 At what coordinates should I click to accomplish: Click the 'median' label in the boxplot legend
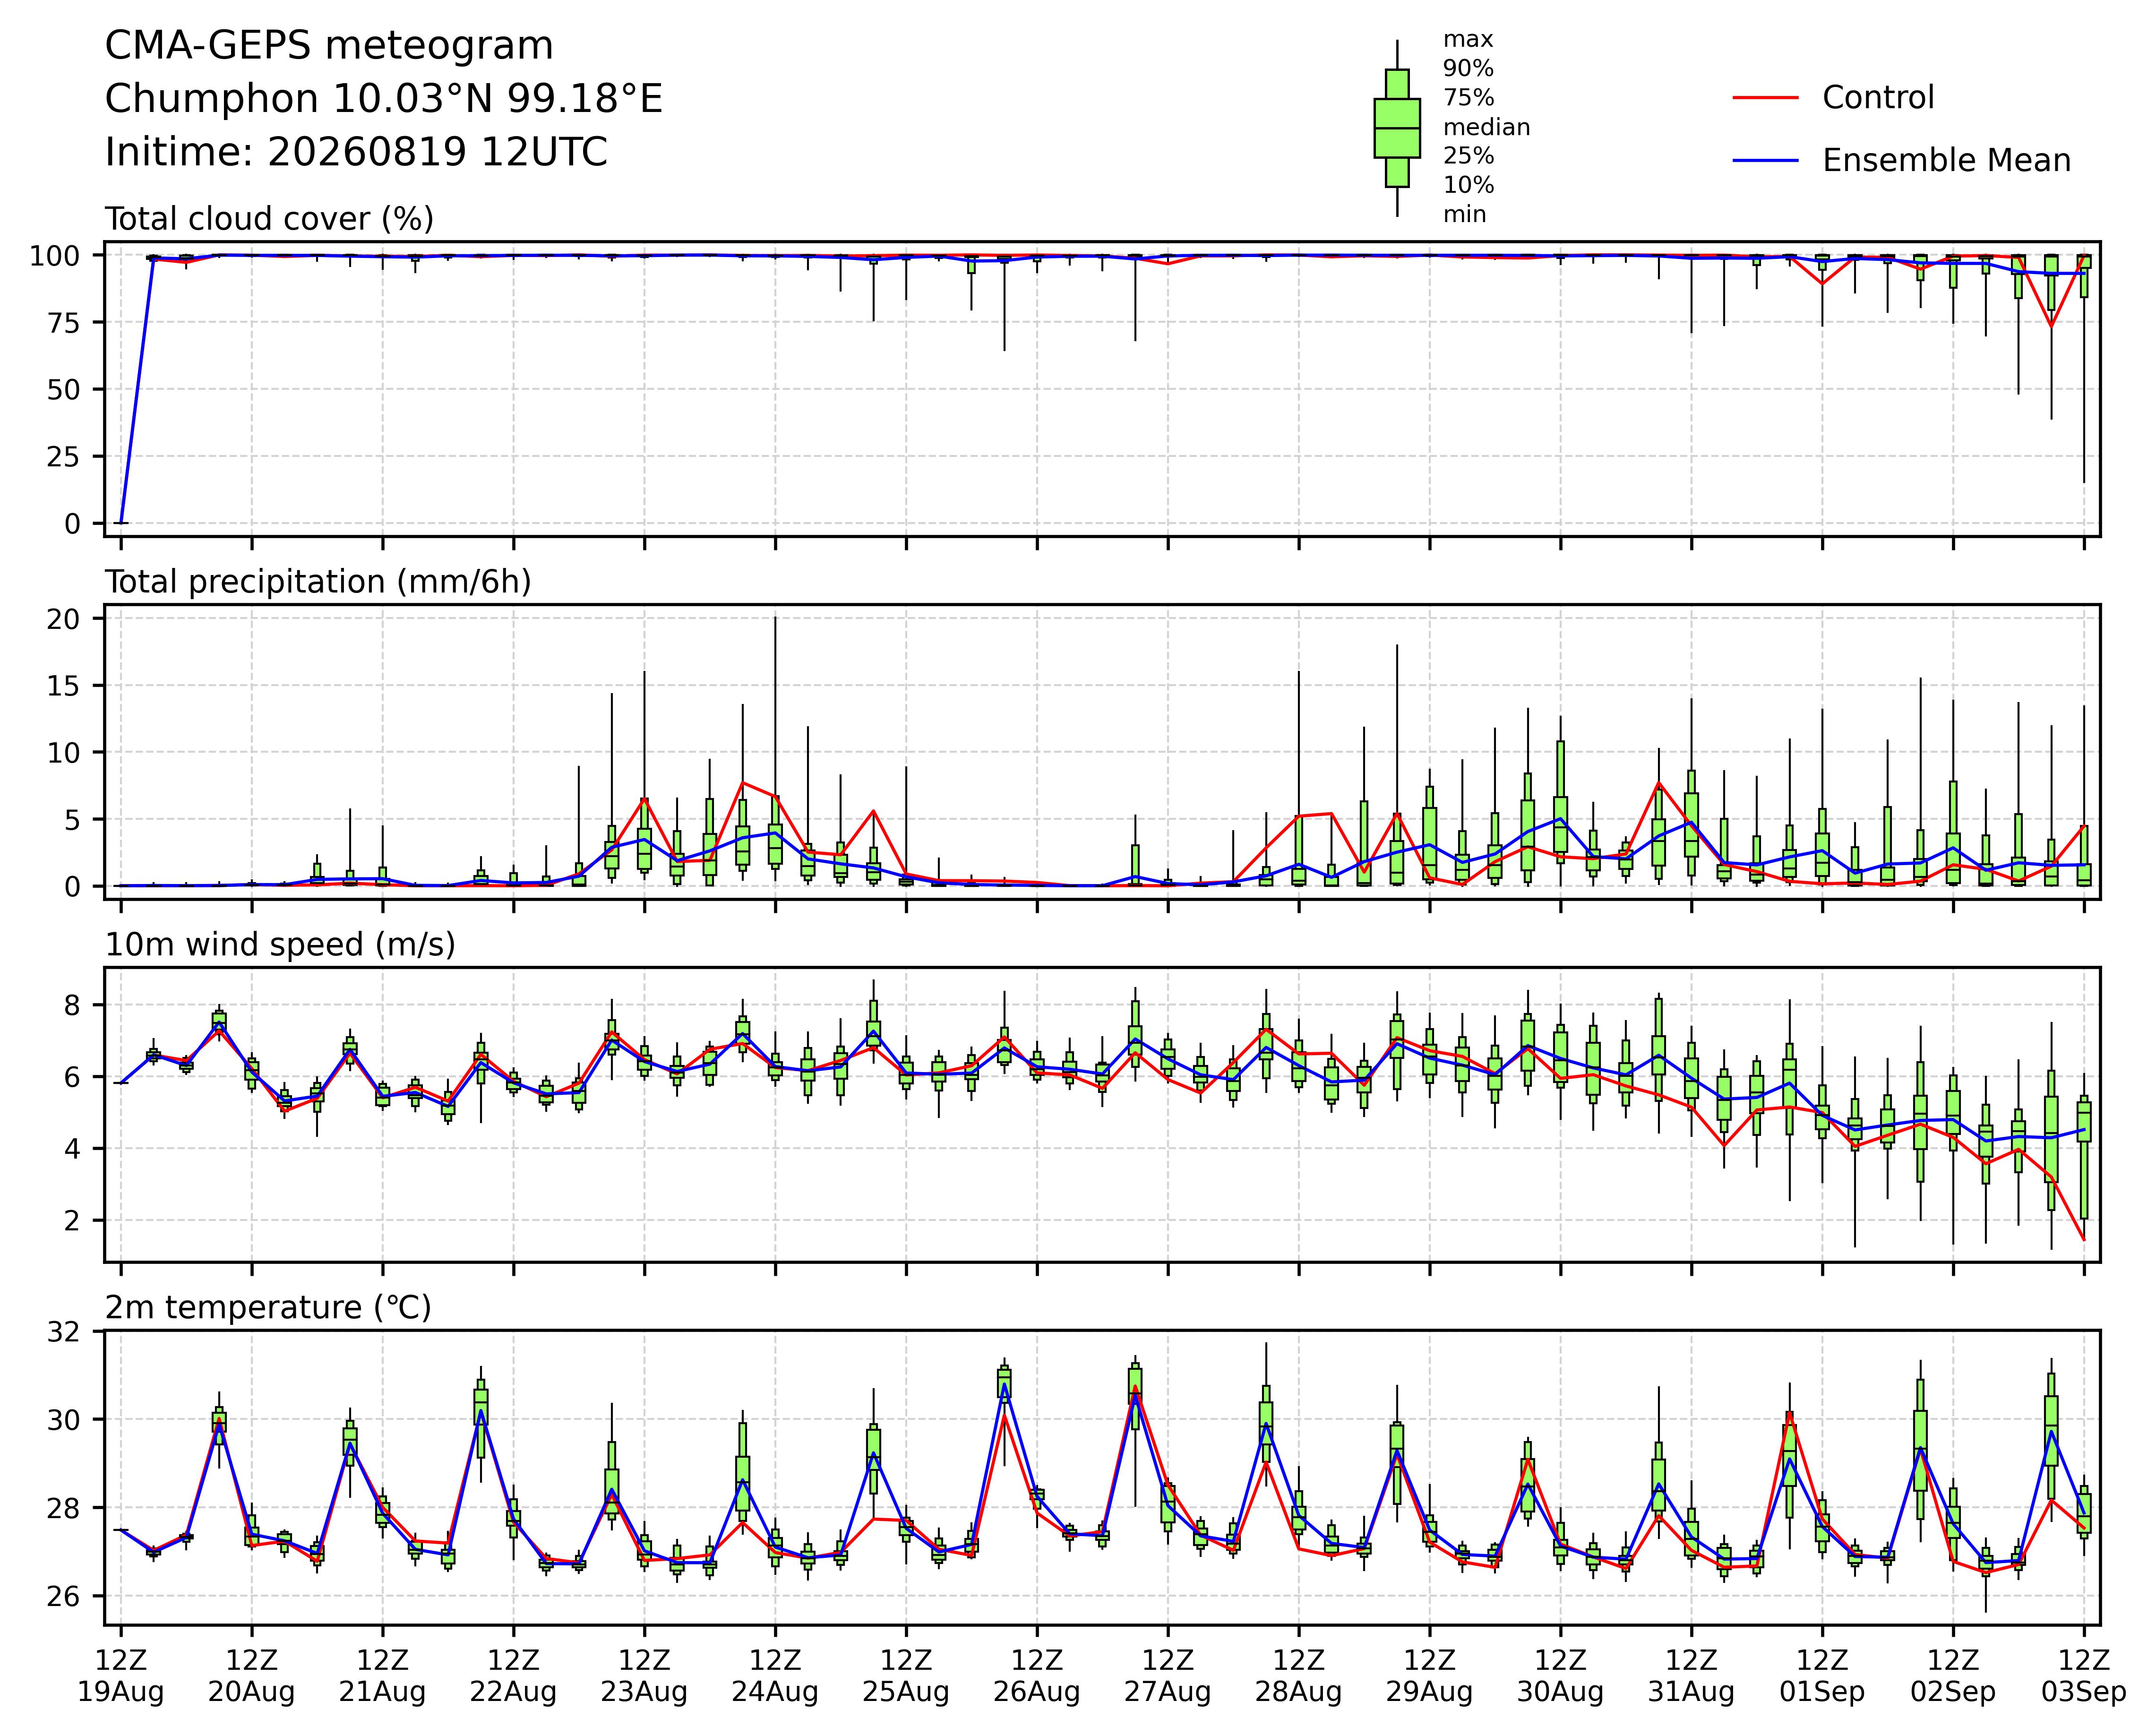pyautogui.click(x=1486, y=127)
